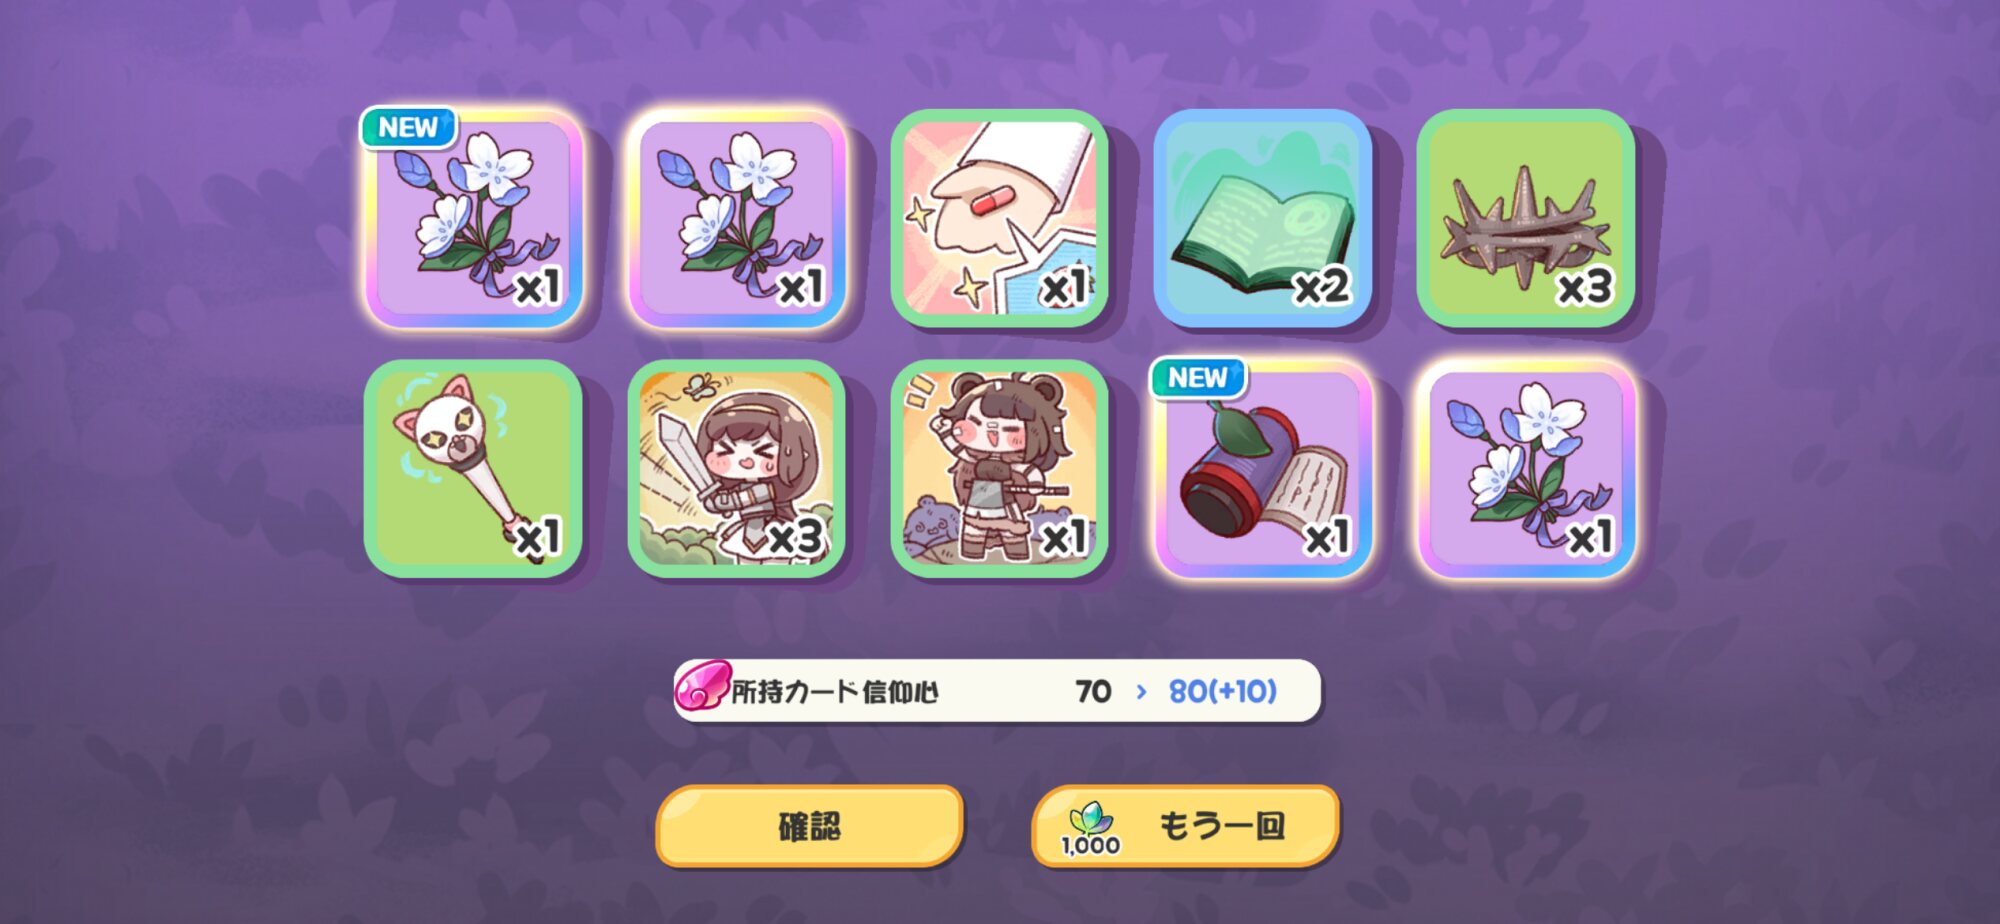Select the NEW blue flower bouquet card
This screenshot has height=924, width=2000.
click(x=474, y=218)
